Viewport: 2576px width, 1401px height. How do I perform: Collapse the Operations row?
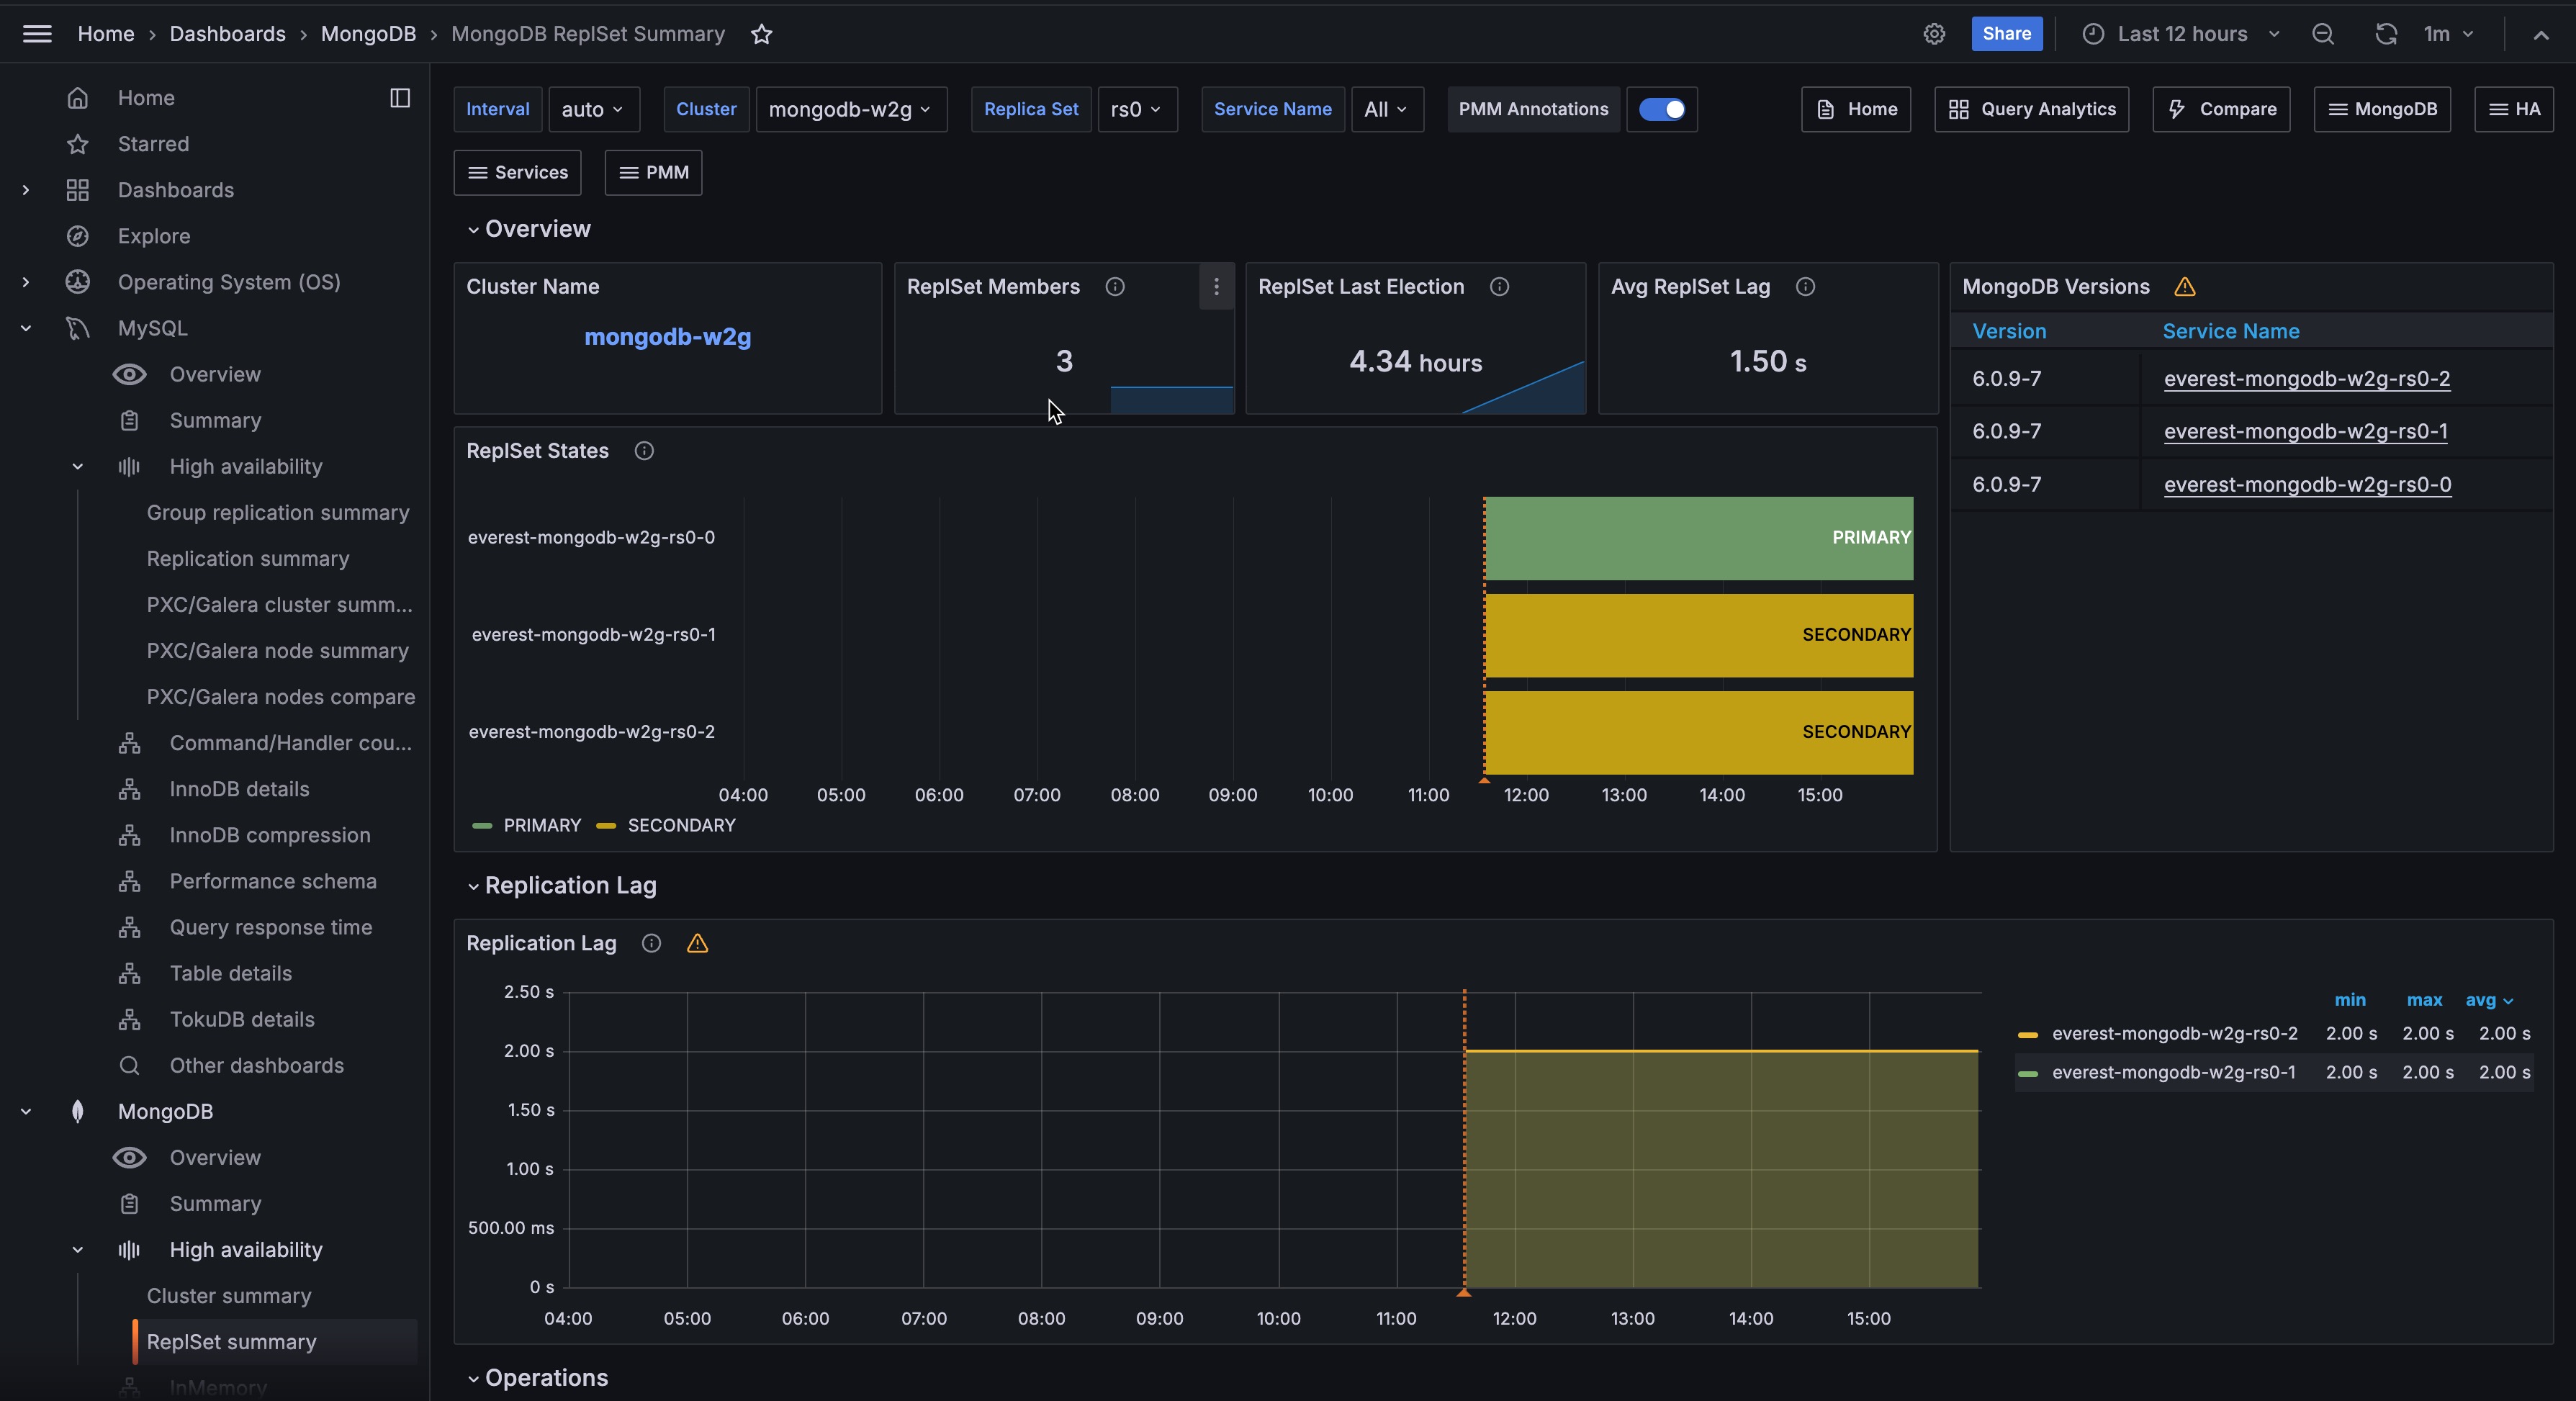(x=538, y=1377)
